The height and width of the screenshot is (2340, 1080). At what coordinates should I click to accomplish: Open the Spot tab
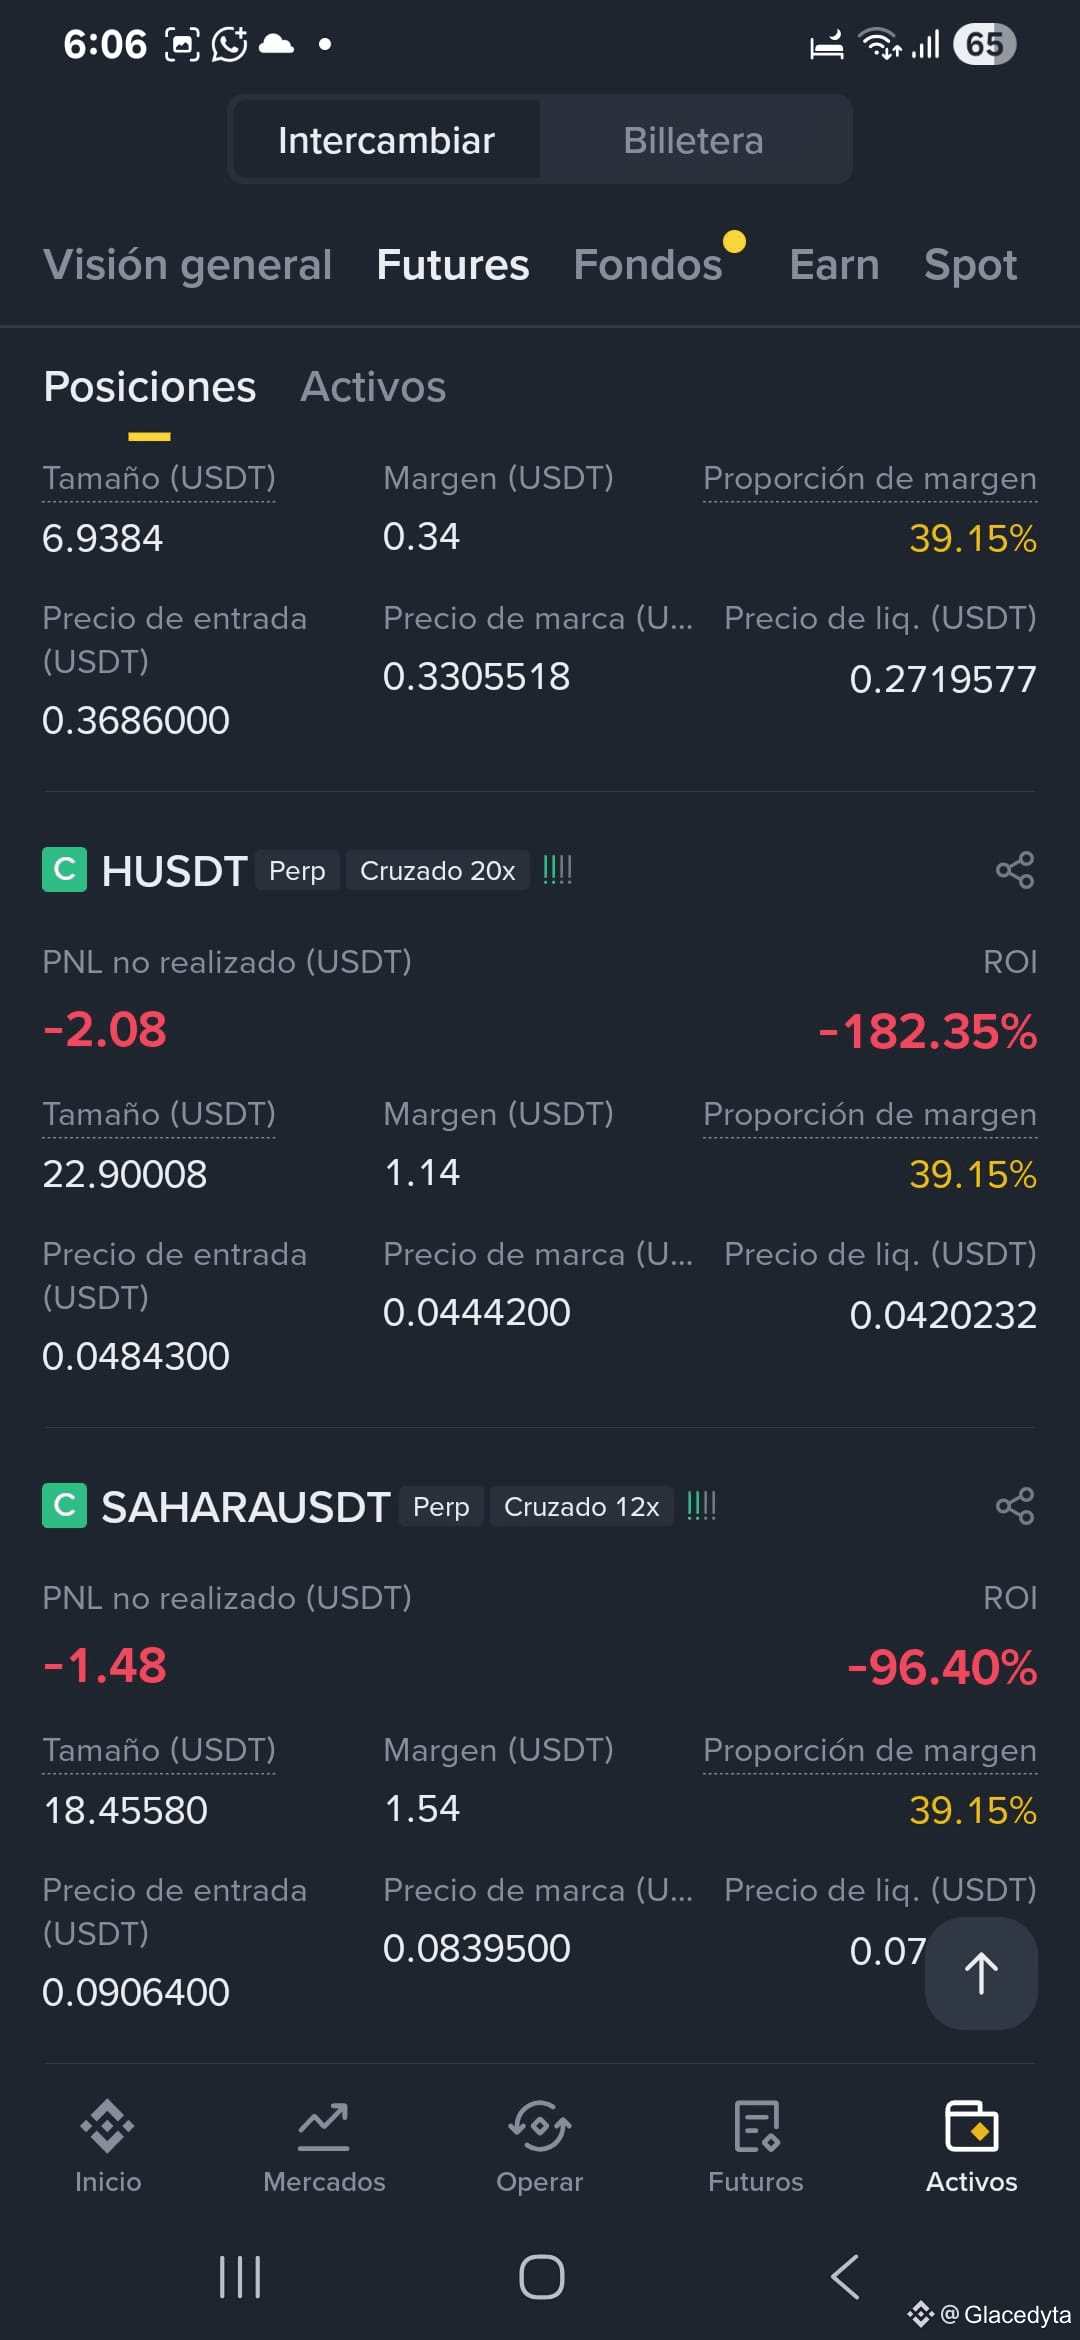click(x=970, y=265)
